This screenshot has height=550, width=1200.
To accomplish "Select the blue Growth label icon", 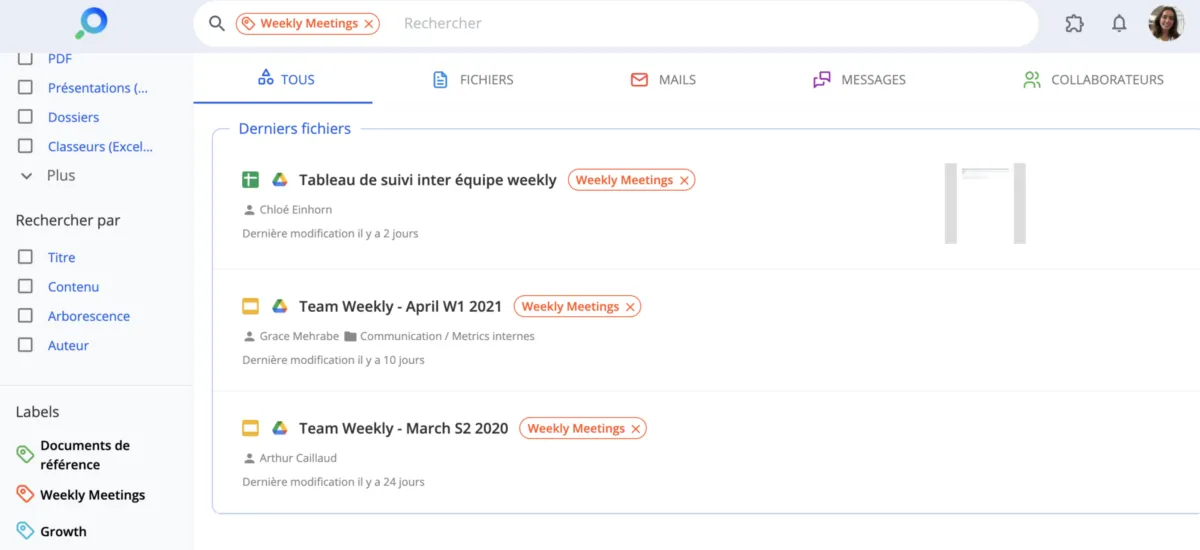I will coord(25,531).
